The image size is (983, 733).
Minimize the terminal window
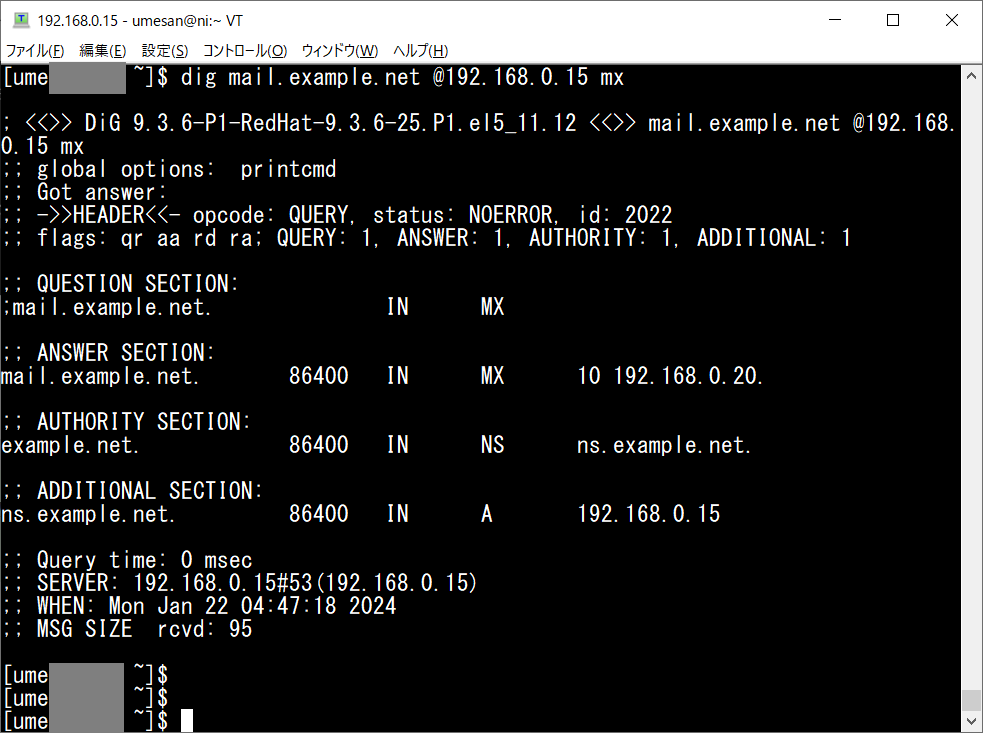(834, 20)
